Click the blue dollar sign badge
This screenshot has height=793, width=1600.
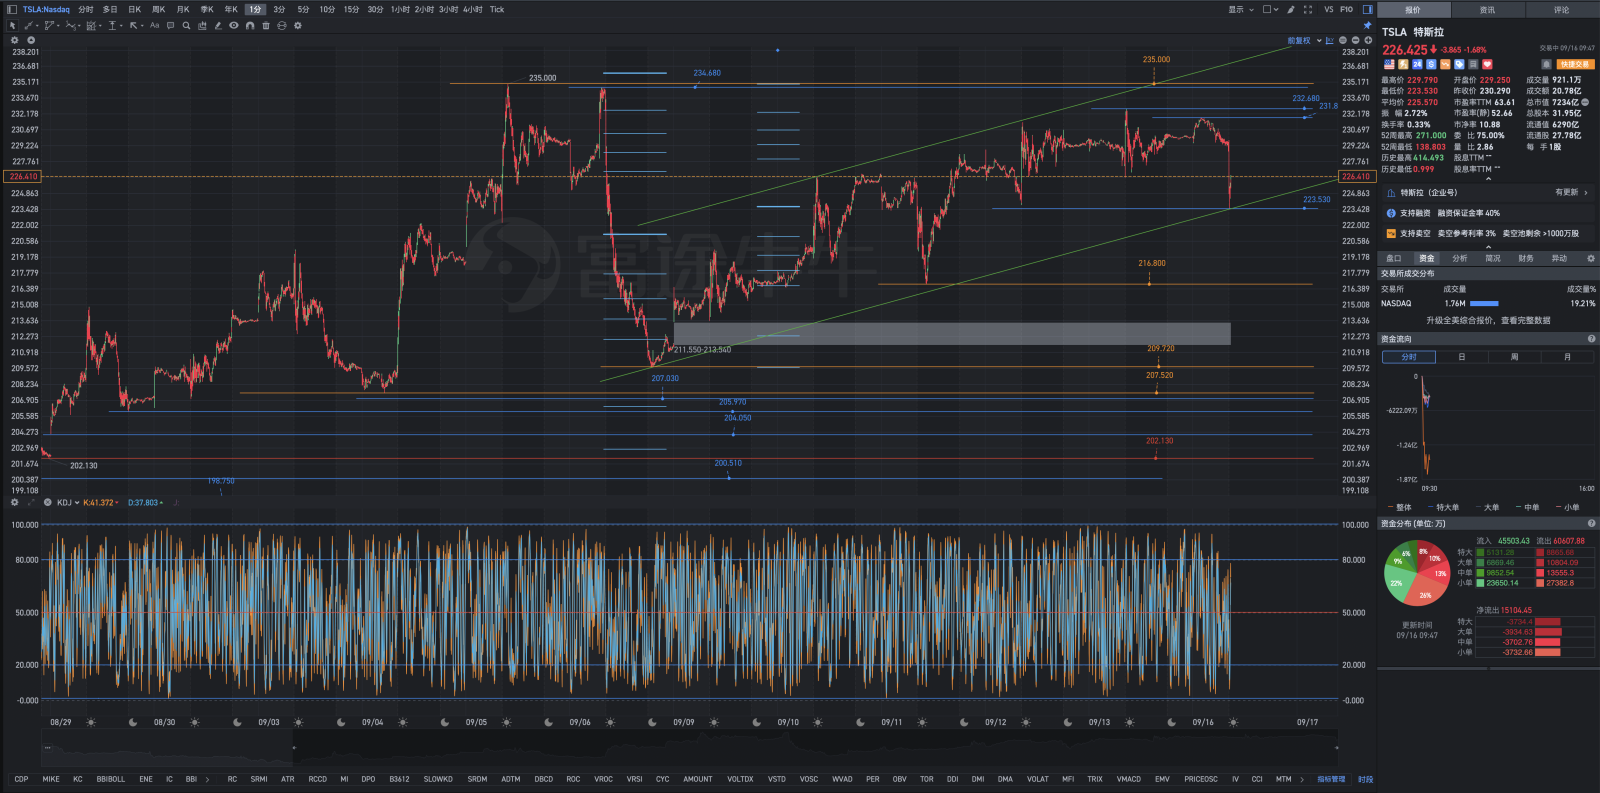tap(1431, 64)
